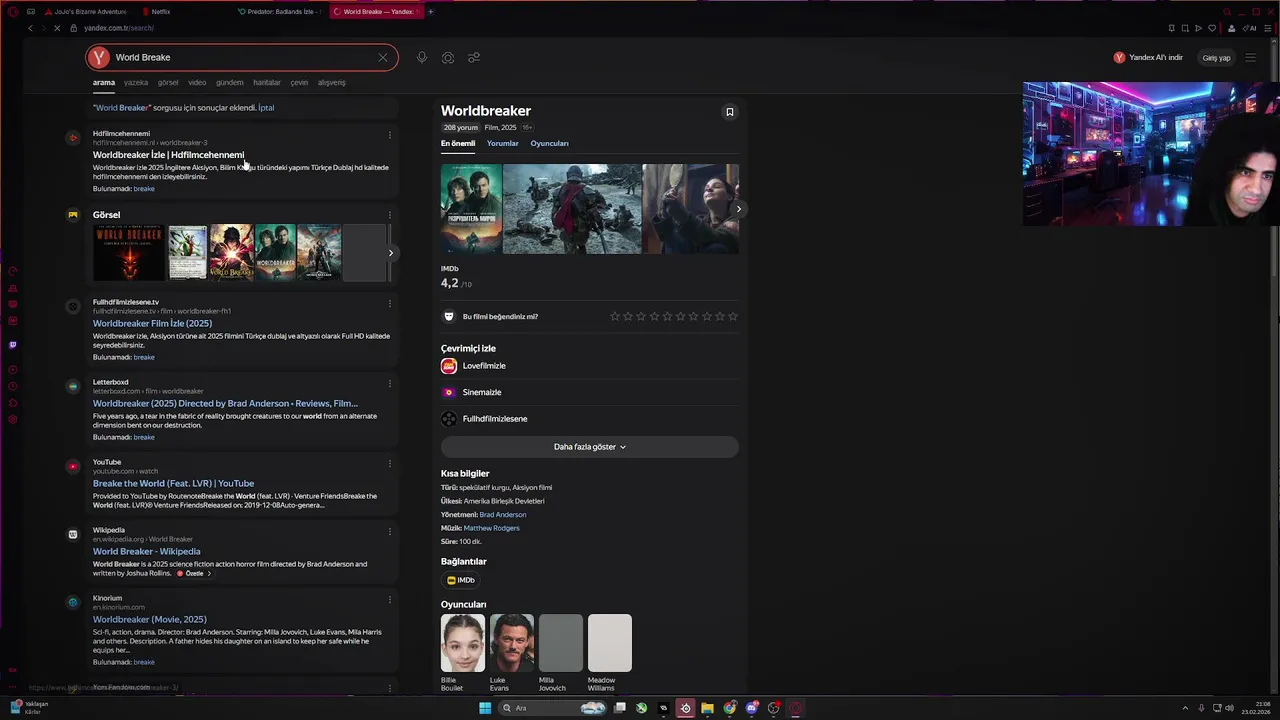
Task: Open more options for Hdfilmcehennemi result
Action: (390, 135)
